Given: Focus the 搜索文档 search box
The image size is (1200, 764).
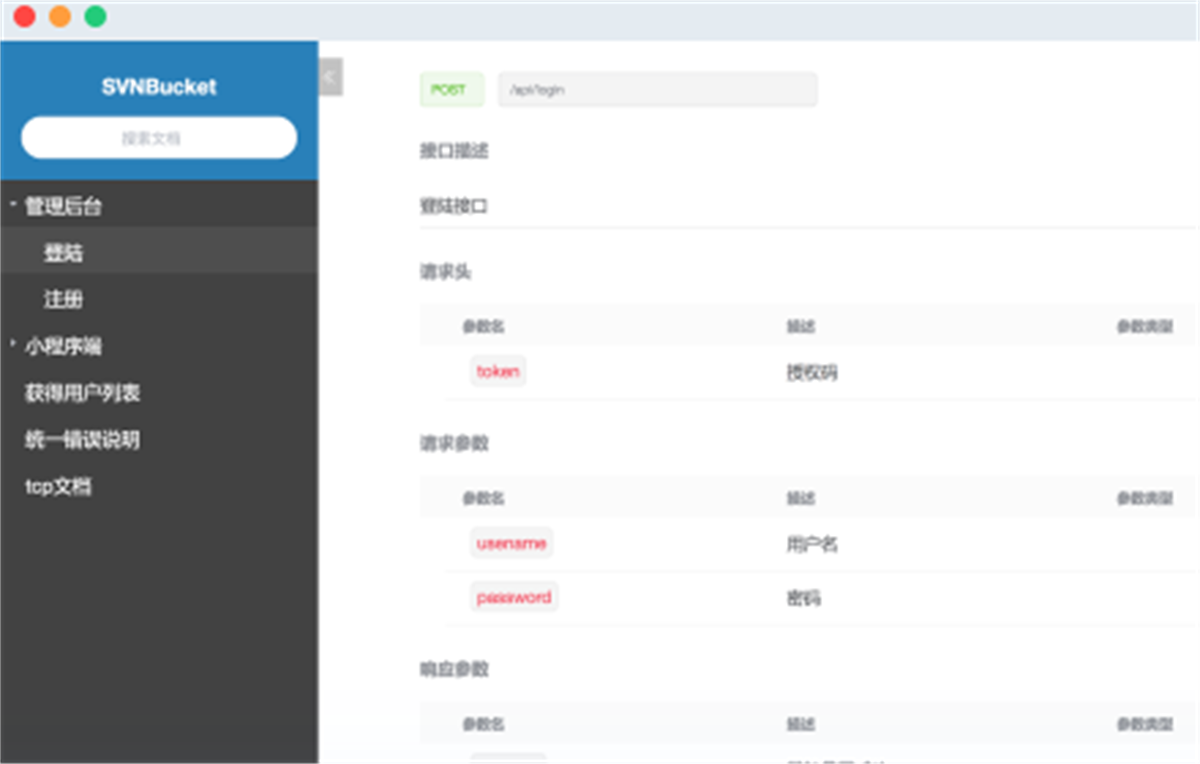Looking at the screenshot, I should tap(159, 138).
